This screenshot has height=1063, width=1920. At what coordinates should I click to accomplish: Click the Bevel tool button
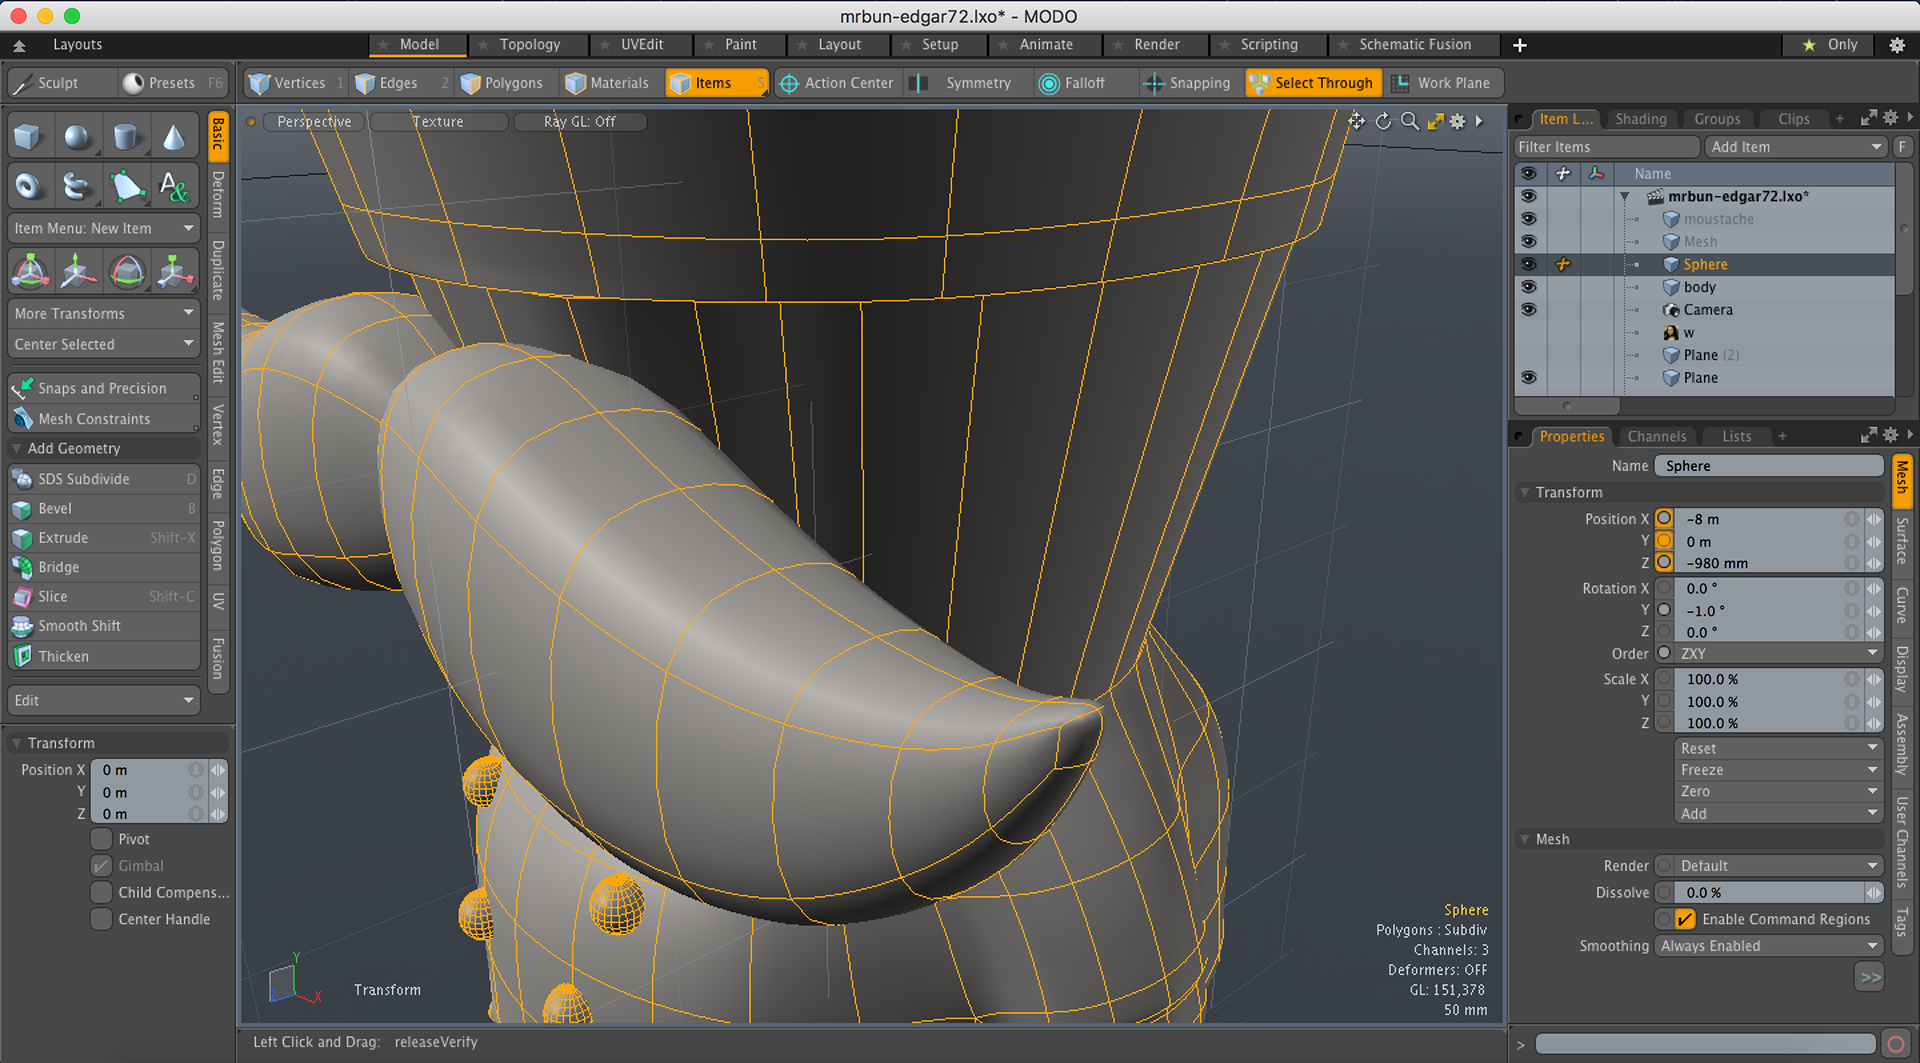point(104,508)
